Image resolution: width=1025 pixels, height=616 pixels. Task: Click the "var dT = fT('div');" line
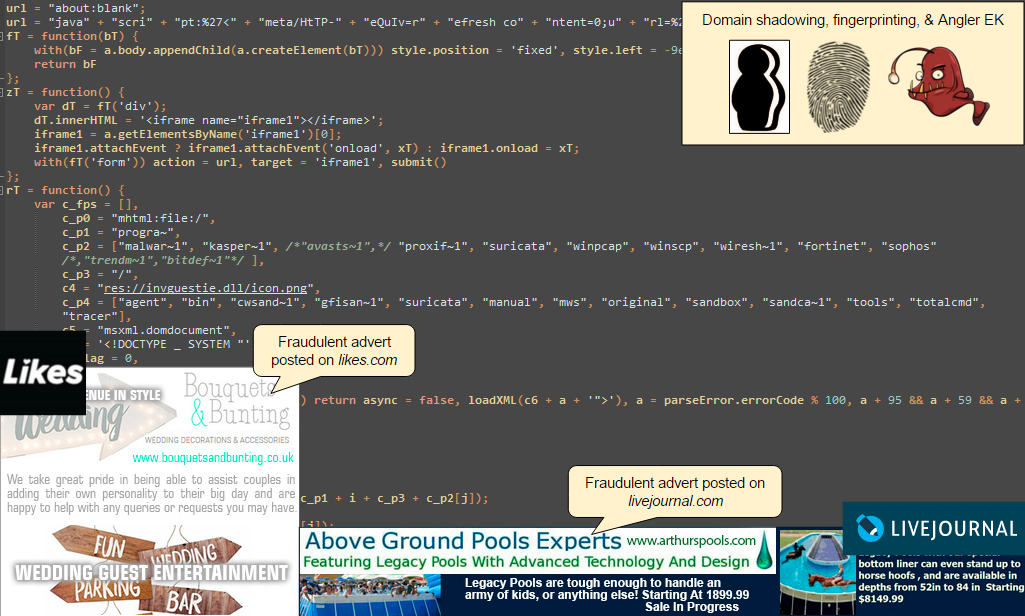coord(100,107)
